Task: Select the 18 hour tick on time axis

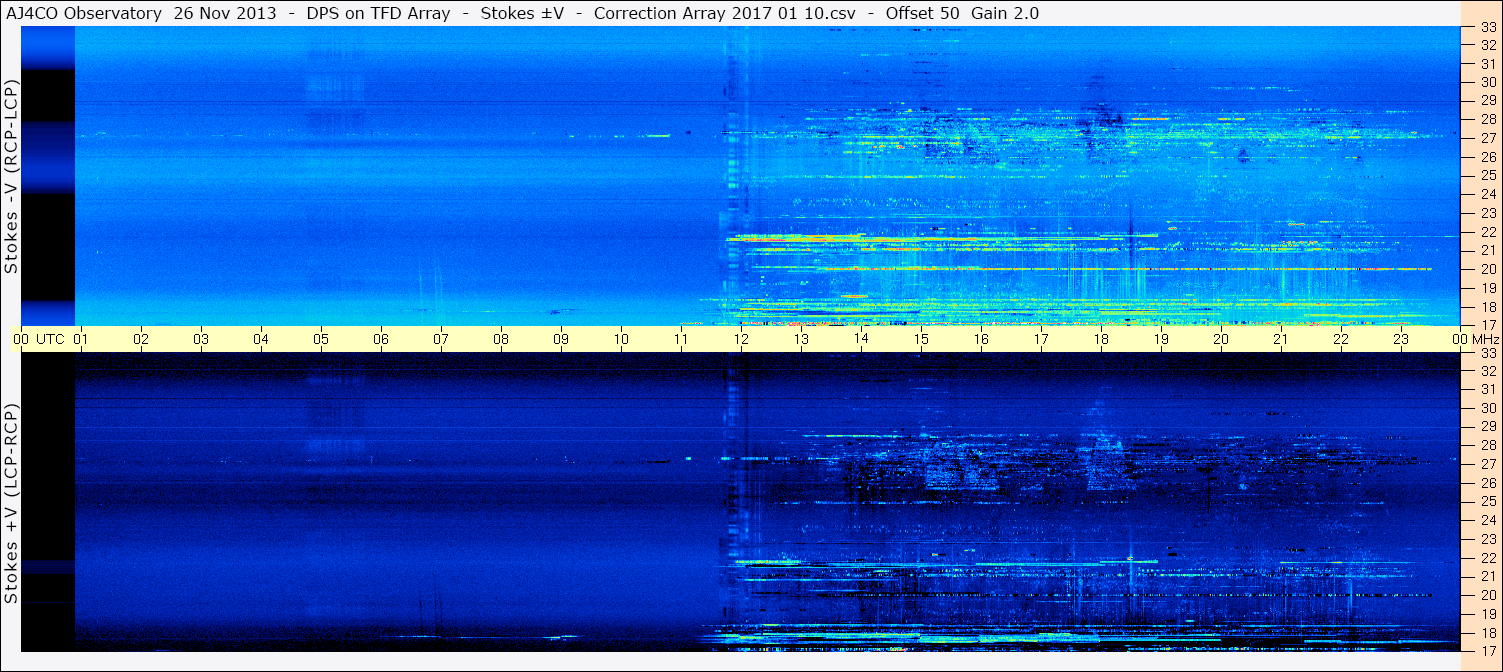Action: [x=1101, y=340]
